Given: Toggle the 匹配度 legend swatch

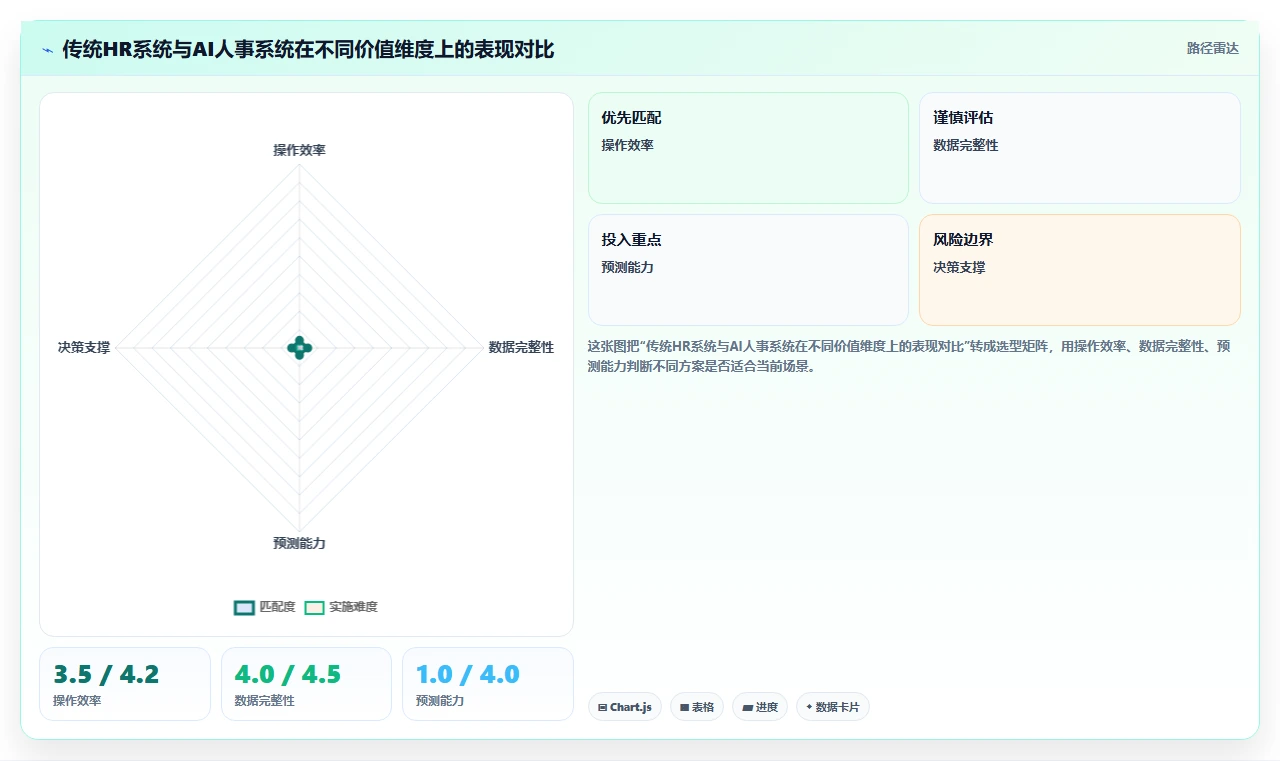Looking at the screenshot, I should pos(244,607).
